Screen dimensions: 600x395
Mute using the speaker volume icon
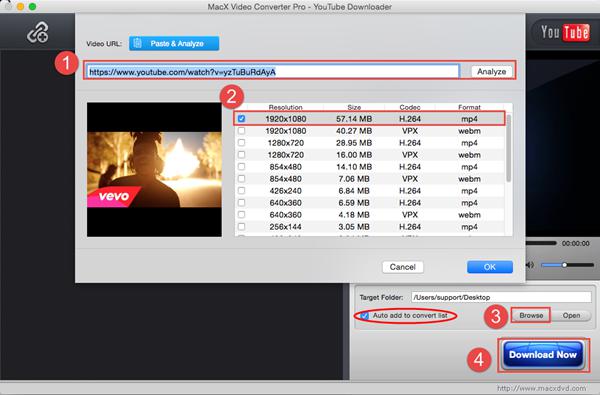click(530, 265)
